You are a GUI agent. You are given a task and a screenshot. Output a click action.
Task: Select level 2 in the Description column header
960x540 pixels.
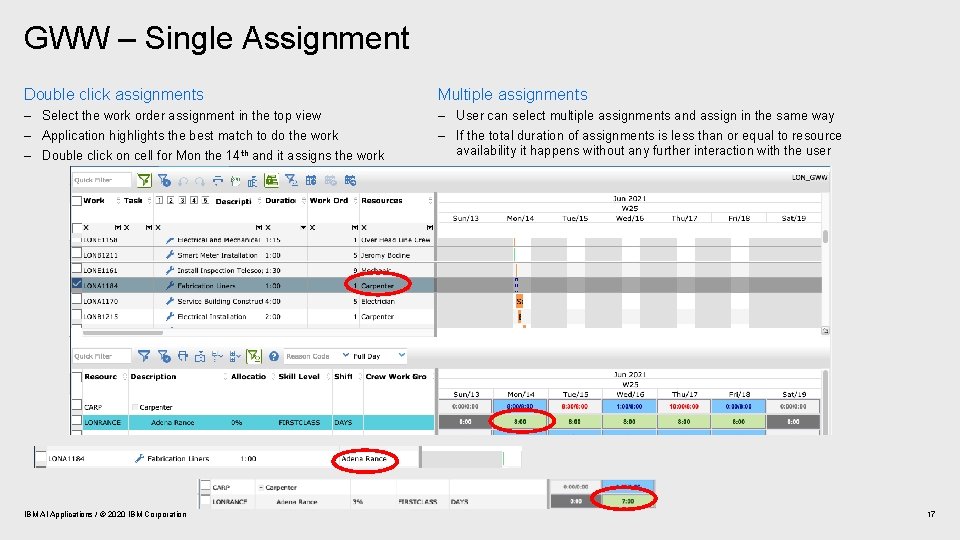pos(171,200)
